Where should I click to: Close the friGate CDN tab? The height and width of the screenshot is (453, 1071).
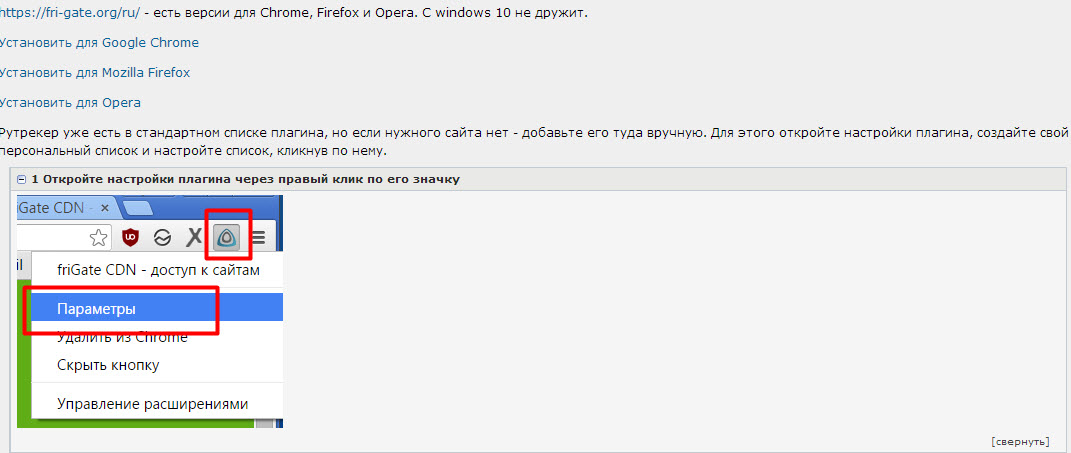click(105, 207)
